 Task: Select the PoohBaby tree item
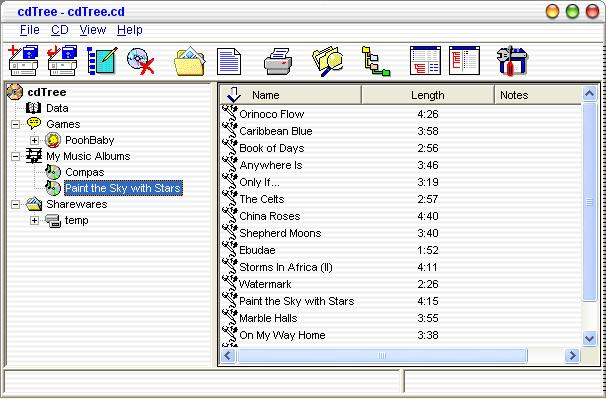coord(90,140)
